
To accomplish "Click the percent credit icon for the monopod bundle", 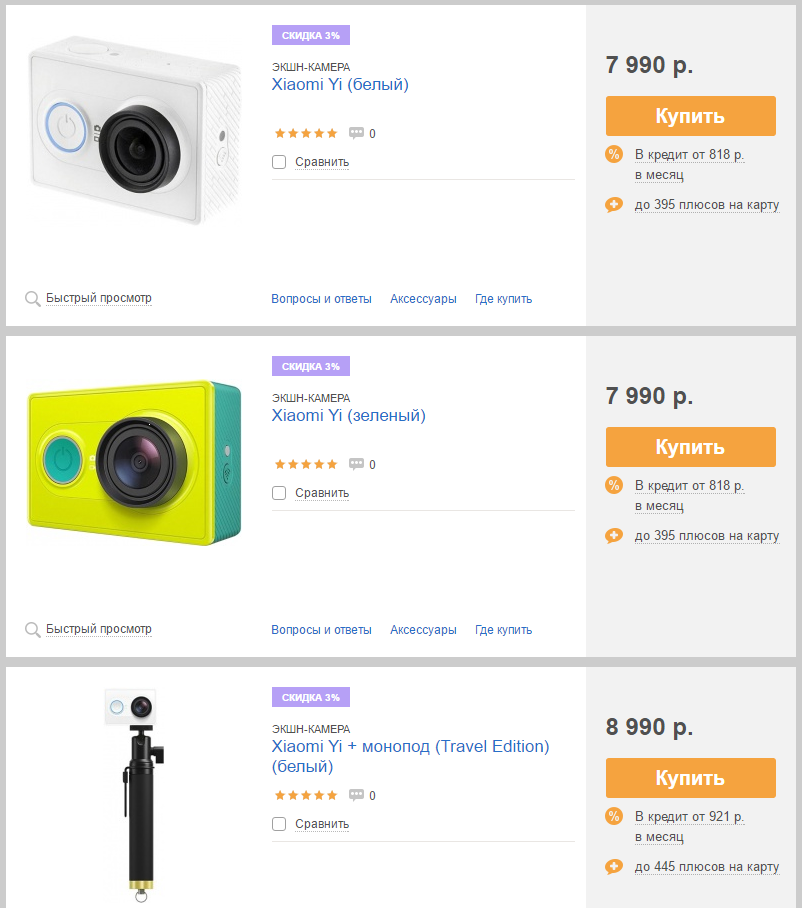I will tap(614, 816).
